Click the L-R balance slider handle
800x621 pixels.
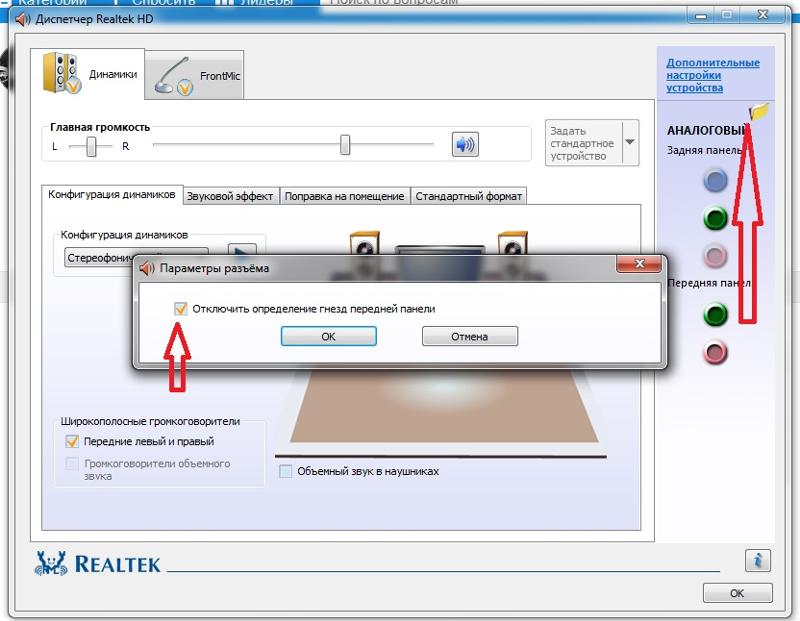(x=91, y=146)
